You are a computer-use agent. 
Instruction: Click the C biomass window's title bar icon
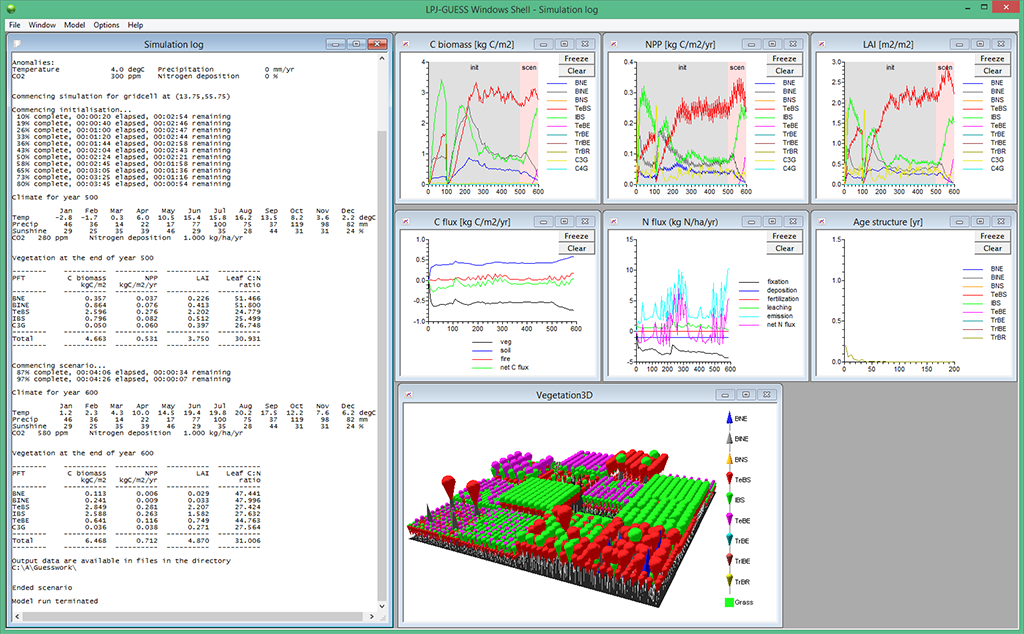406,44
